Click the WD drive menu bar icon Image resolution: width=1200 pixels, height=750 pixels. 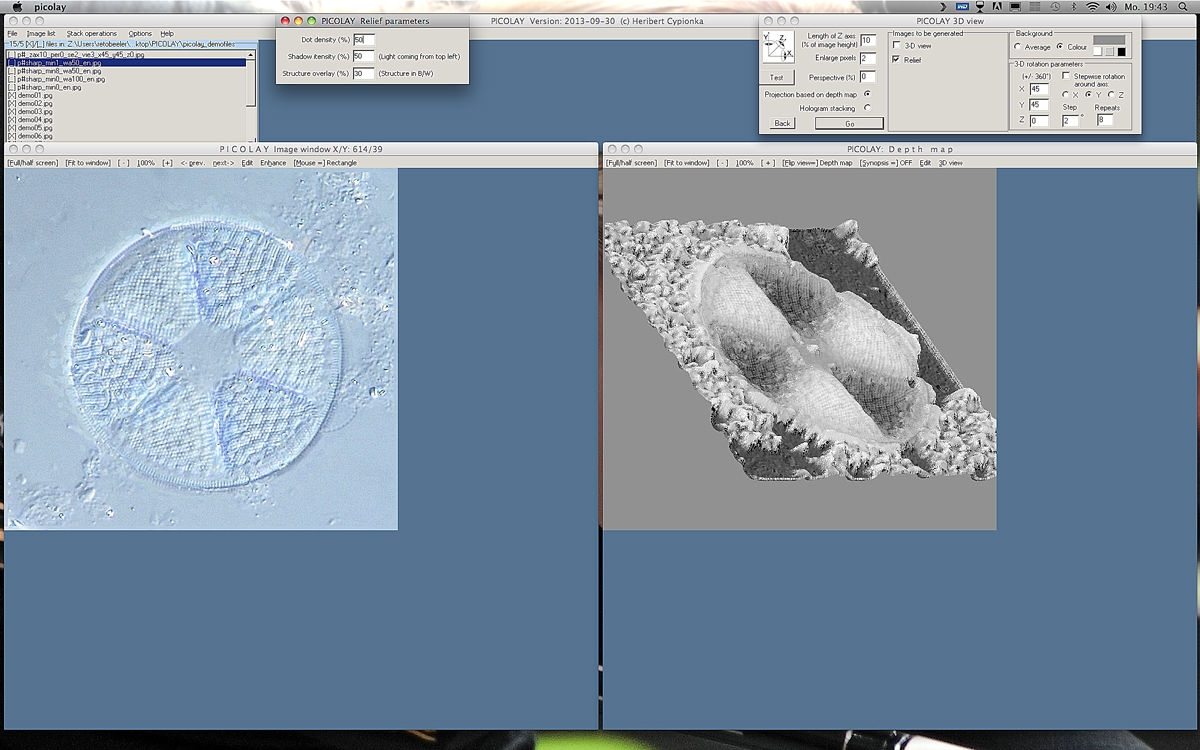(961, 7)
